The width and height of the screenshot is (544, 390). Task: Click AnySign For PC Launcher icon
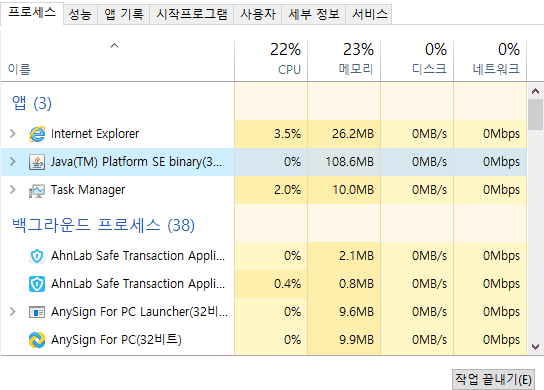pos(37,312)
